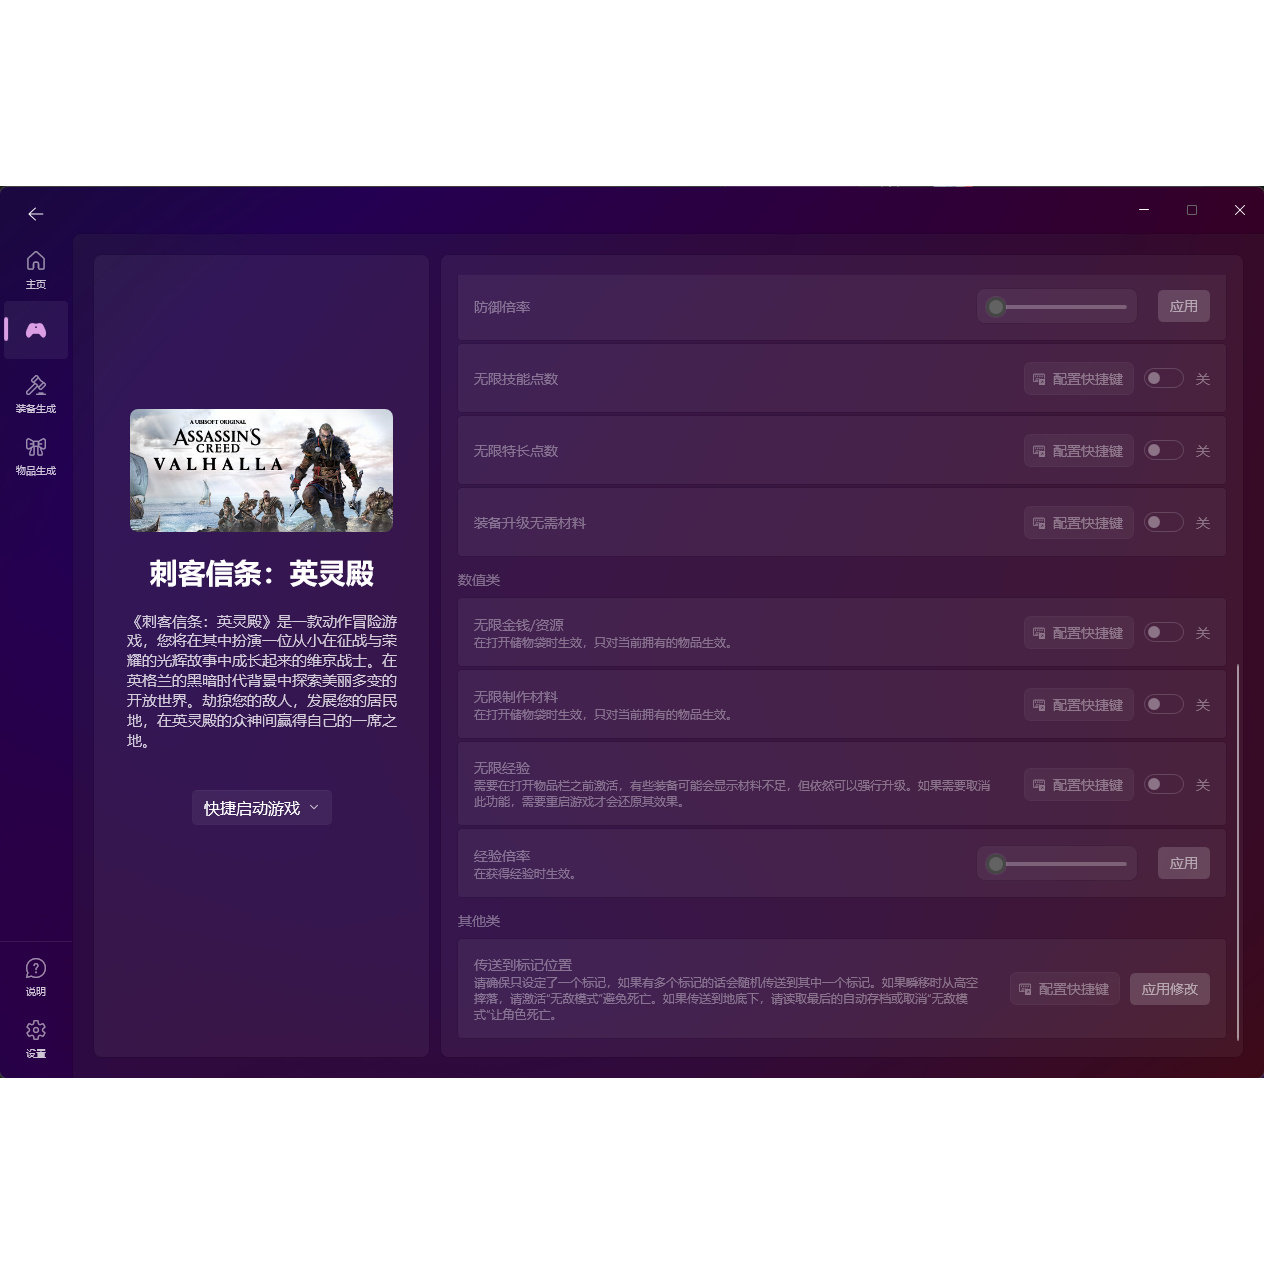Image resolution: width=1264 pixels, height=1264 pixels.
Task: Configure hotkey for 无限特长点数
Action: [1078, 451]
